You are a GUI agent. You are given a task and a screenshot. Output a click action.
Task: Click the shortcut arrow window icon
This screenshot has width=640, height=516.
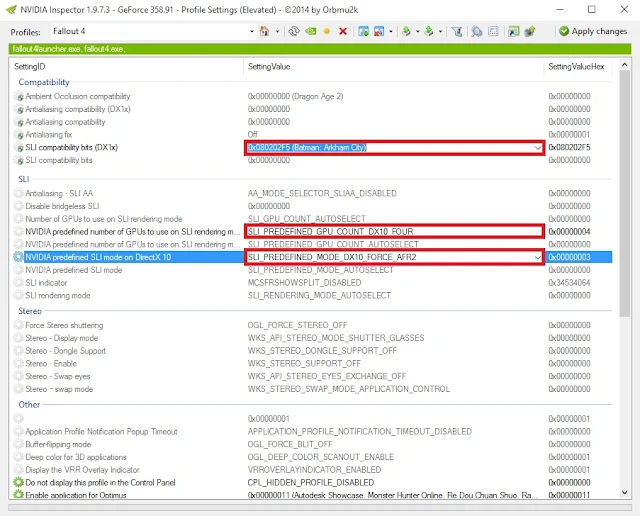click(x=513, y=31)
